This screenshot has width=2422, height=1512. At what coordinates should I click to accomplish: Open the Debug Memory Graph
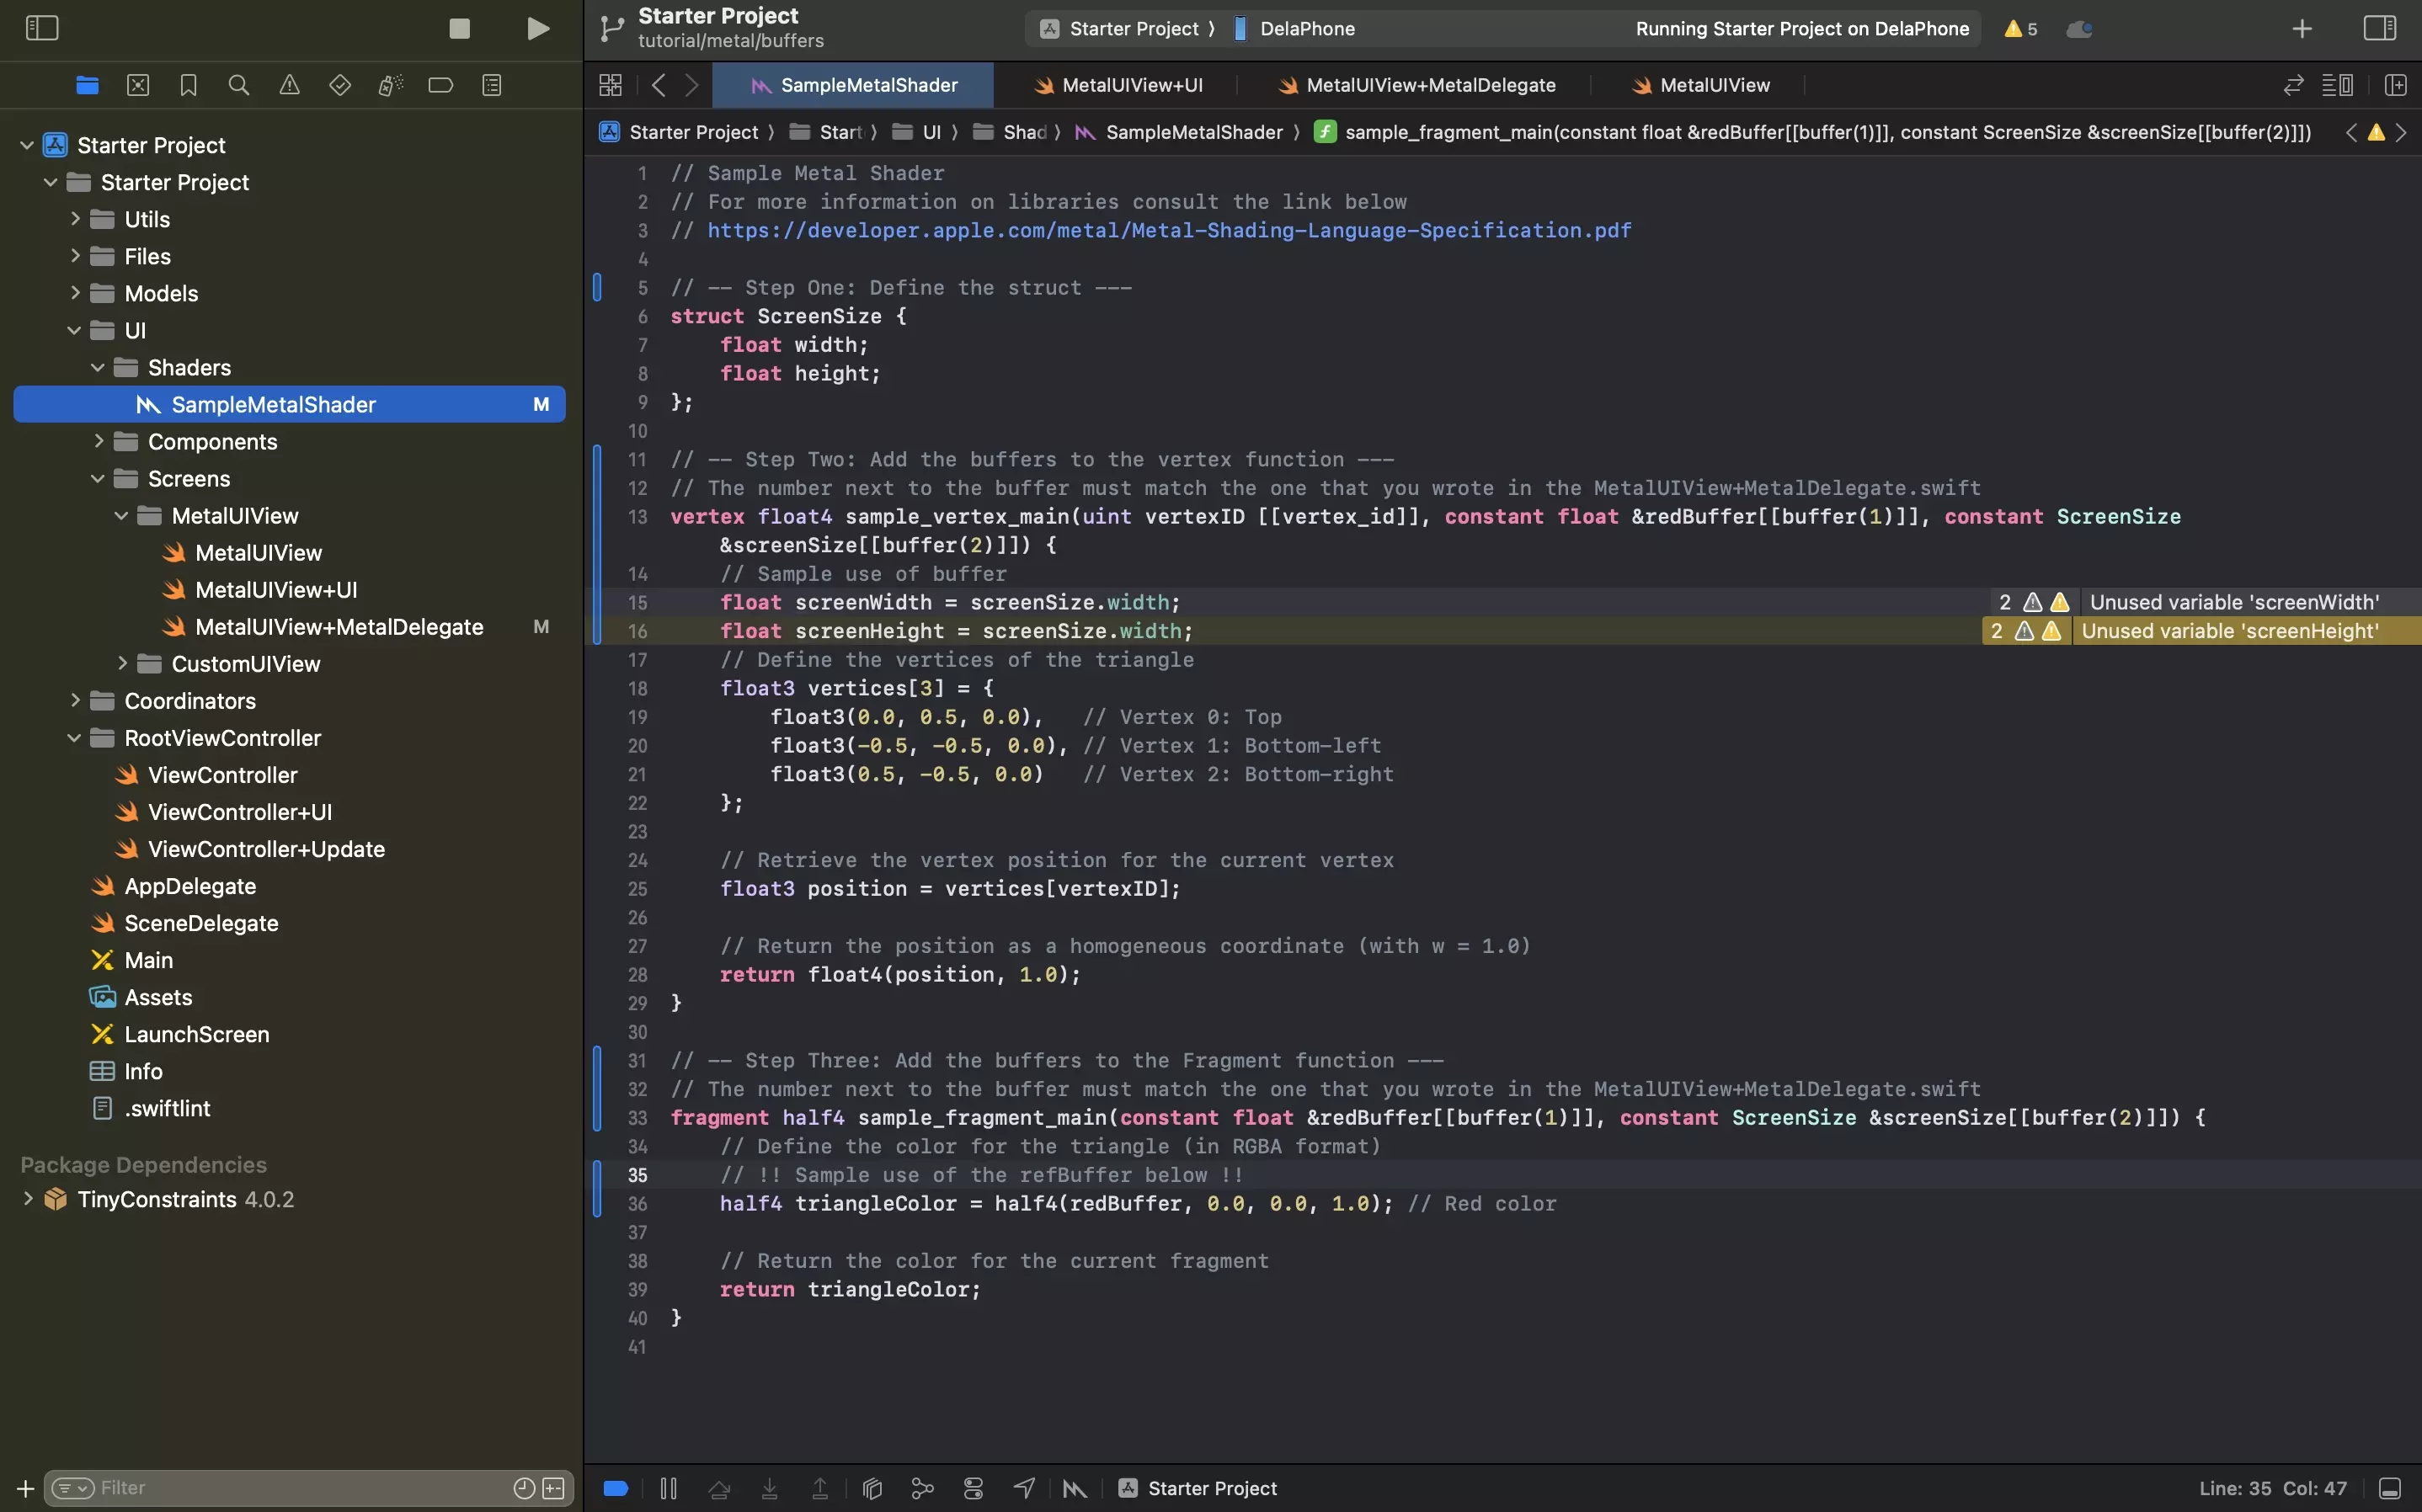922,1488
